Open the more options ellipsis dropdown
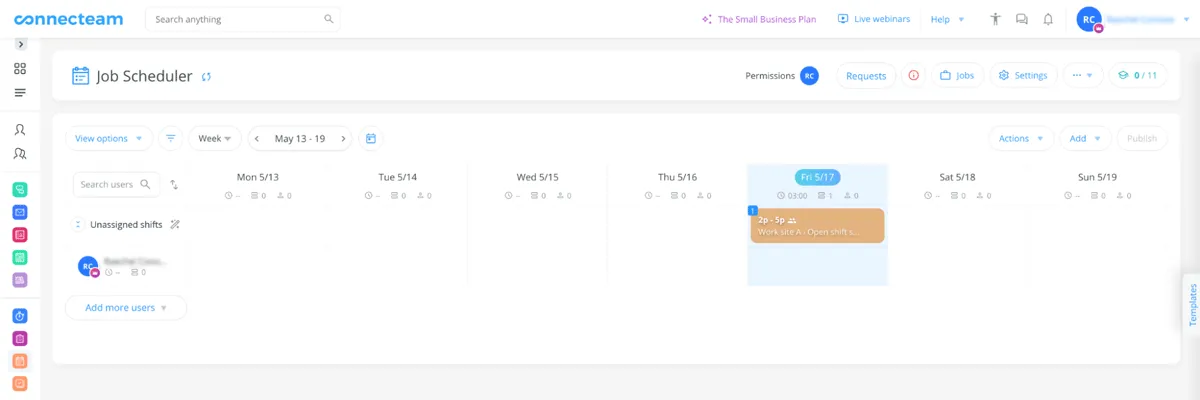Screen dimensions: 1200x400 pyautogui.click(x=1083, y=76)
